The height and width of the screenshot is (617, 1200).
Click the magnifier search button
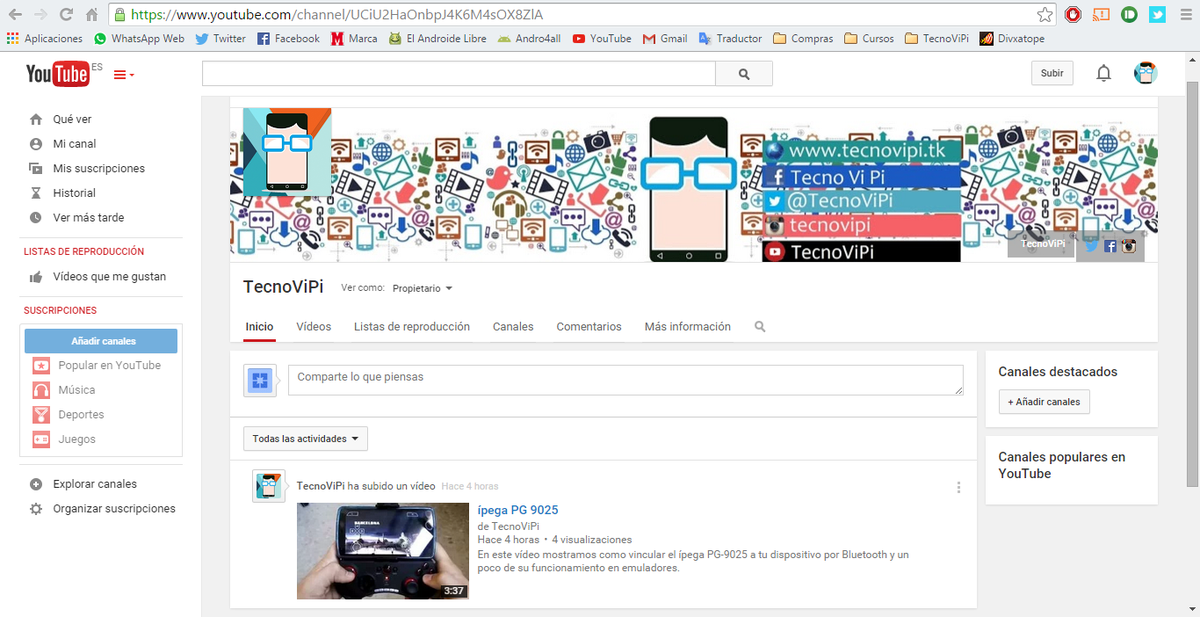pos(744,74)
